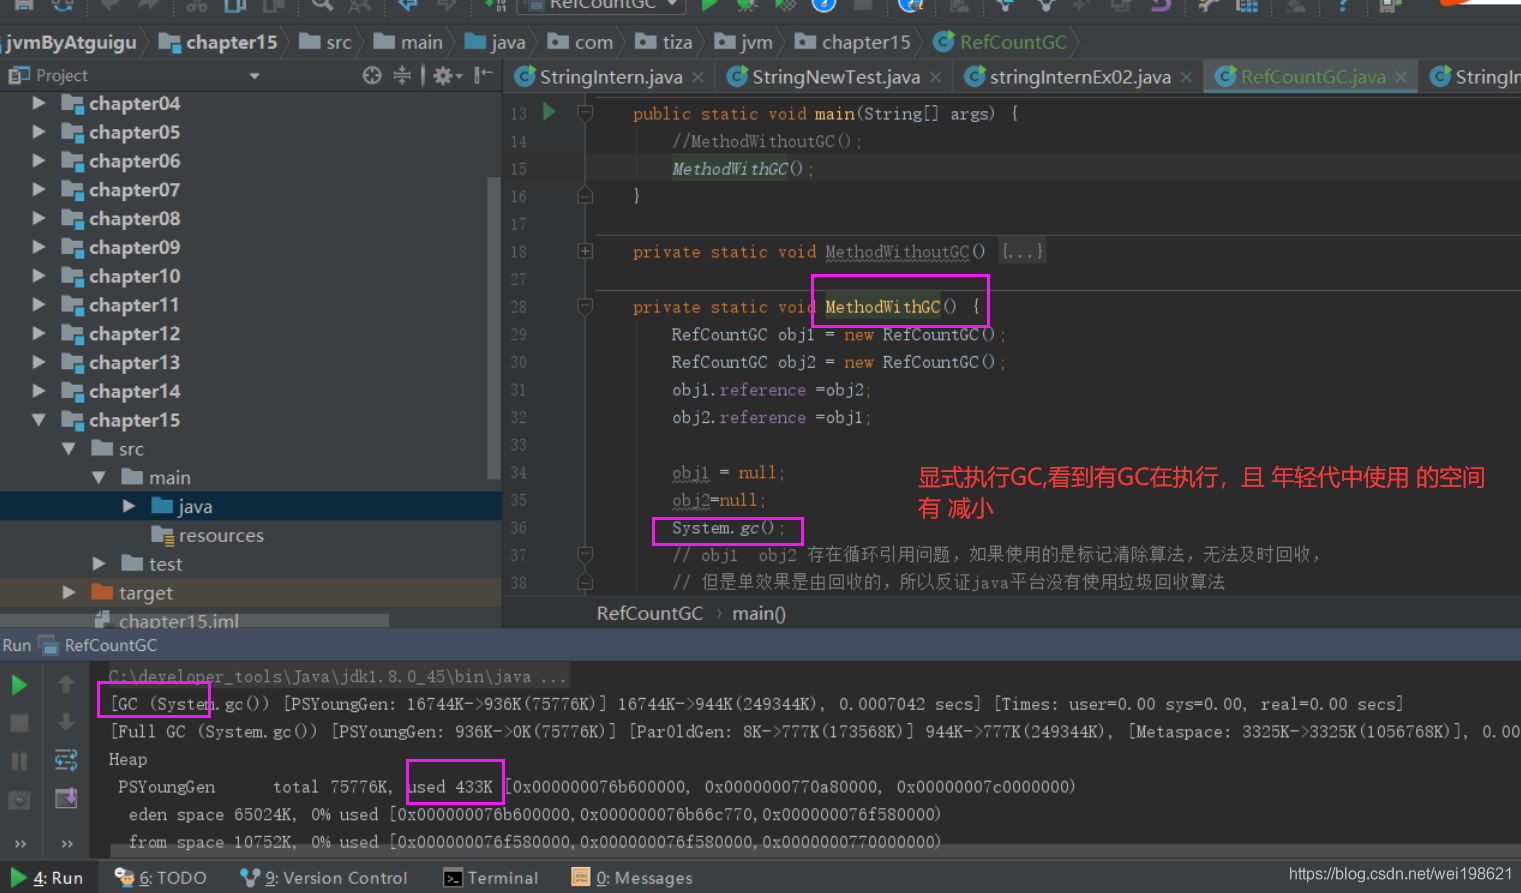This screenshot has height=893, width=1521.
Task: Click the green run gutter arrow beside main
Action: click(549, 112)
